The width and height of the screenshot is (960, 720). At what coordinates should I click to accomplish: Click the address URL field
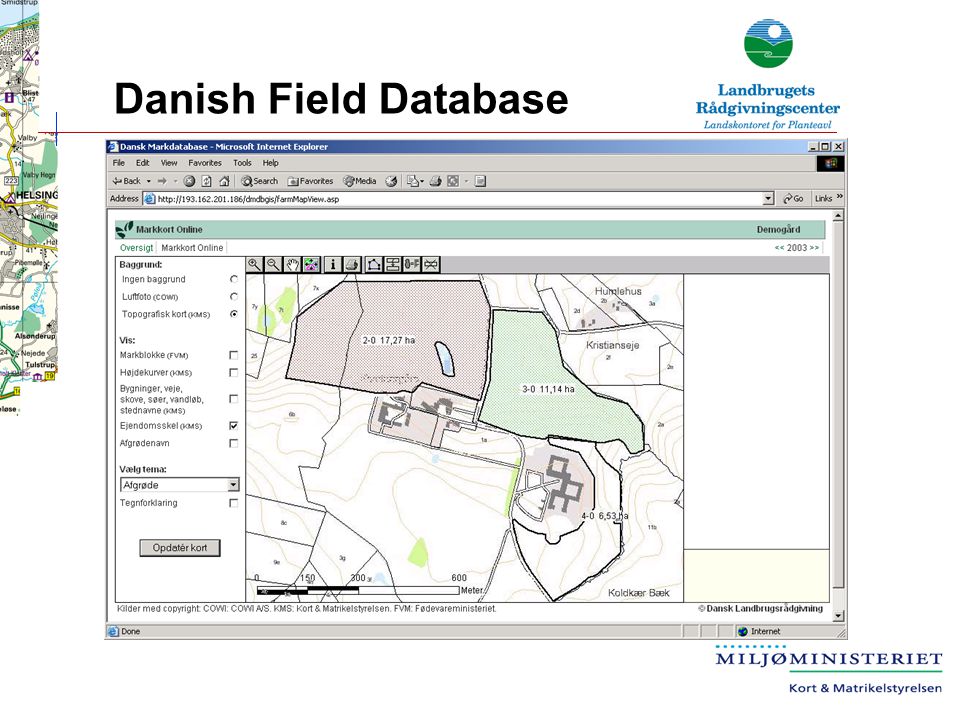tap(459, 199)
